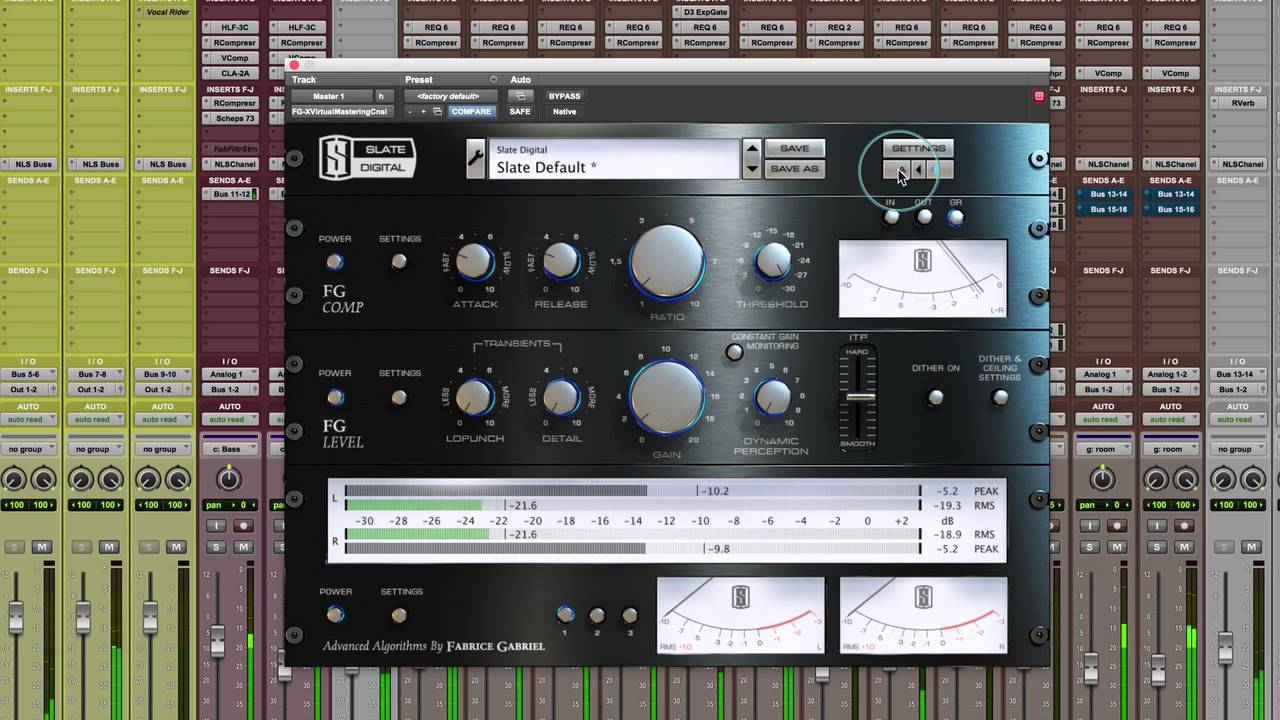Open the Auto plug-in automation enable icon
This screenshot has height=720, width=1280.
coord(521,96)
